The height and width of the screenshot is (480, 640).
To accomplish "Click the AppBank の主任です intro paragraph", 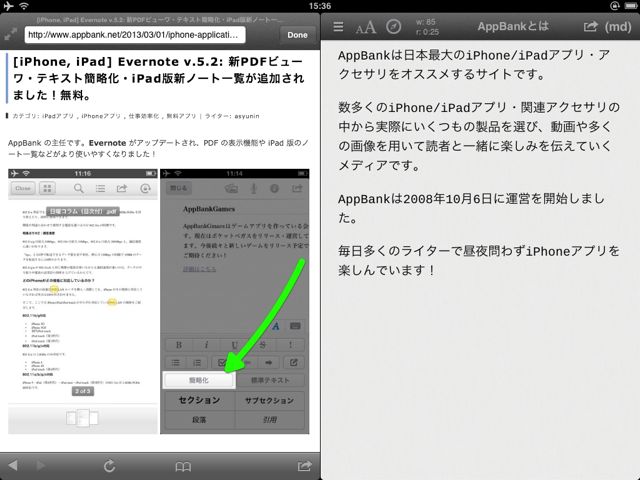I will pyautogui.click(x=158, y=148).
